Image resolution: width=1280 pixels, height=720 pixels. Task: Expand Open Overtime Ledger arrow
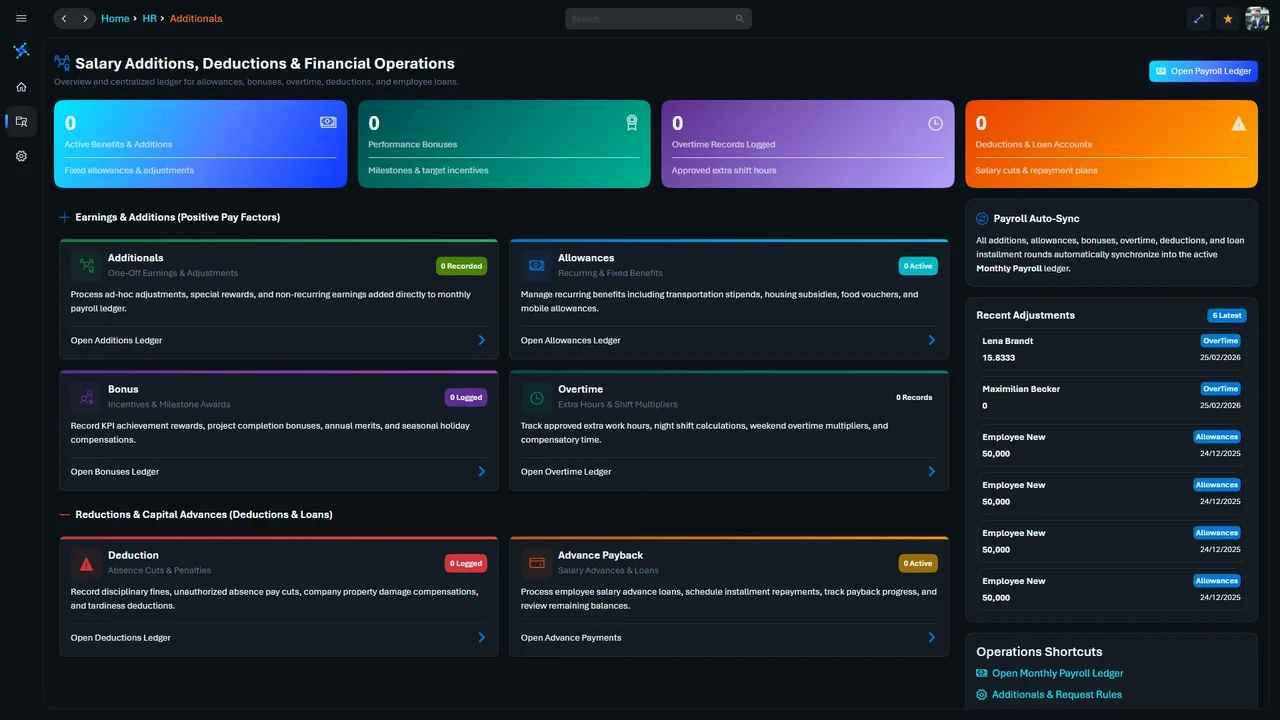932,471
